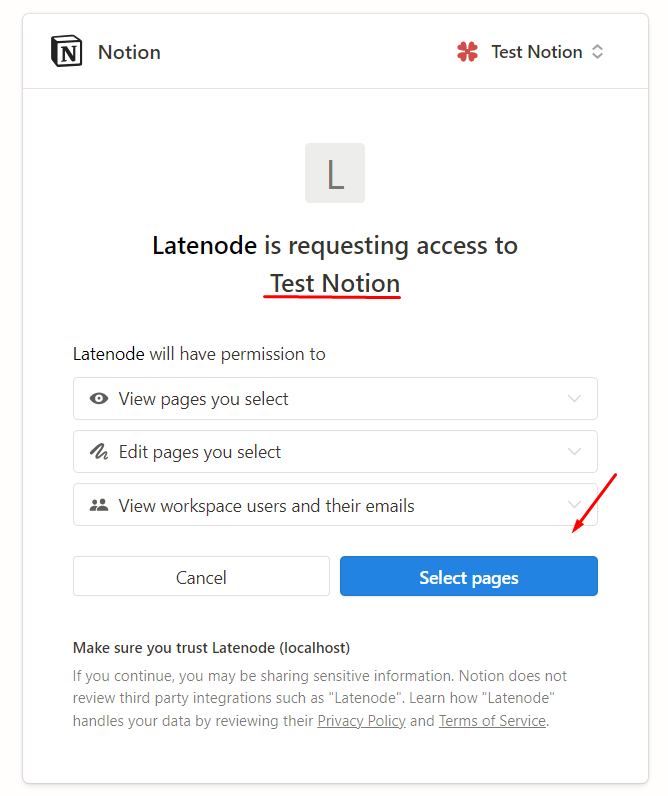Open the Terms of Service link

coord(492,721)
